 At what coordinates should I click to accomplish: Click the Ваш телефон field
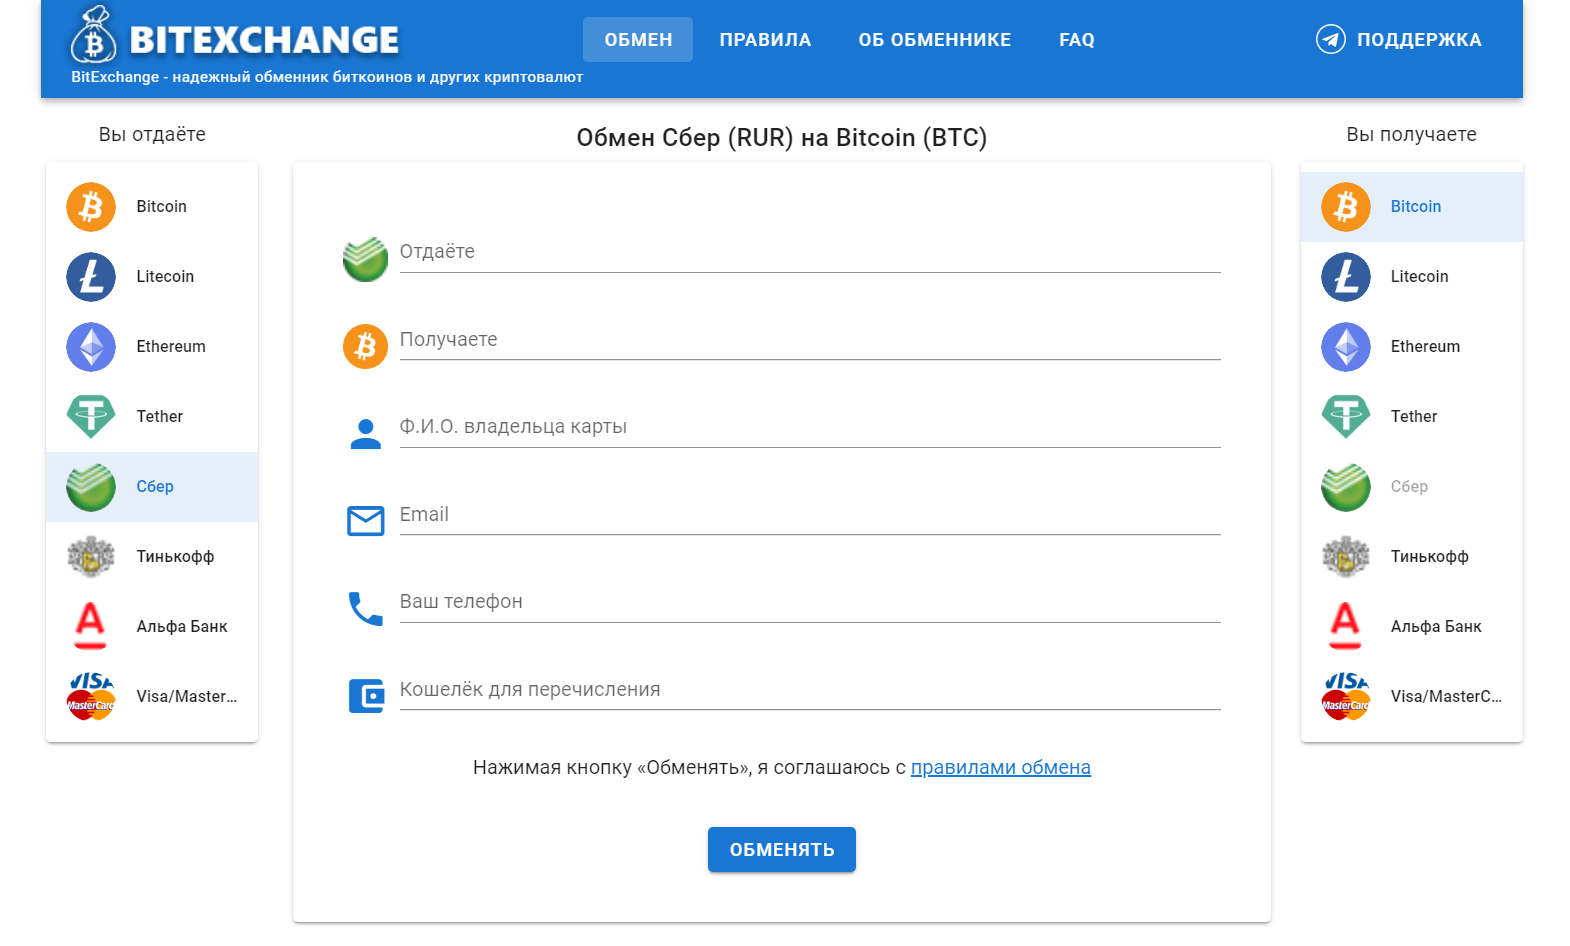(809, 603)
